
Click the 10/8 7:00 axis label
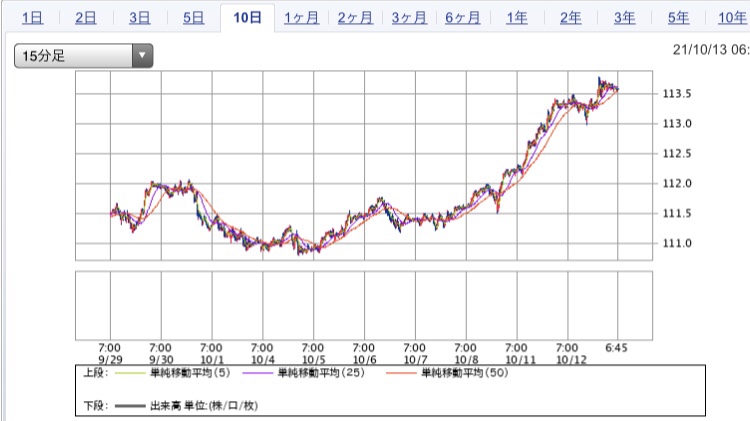pyautogui.click(x=466, y=354)
